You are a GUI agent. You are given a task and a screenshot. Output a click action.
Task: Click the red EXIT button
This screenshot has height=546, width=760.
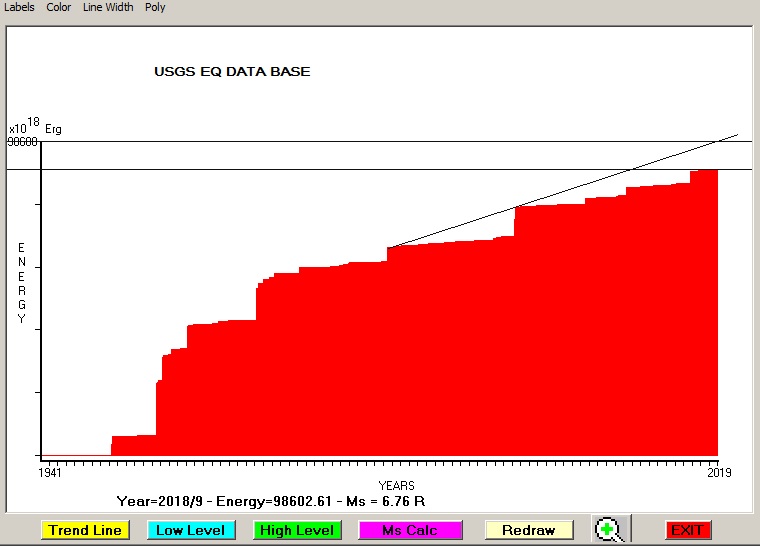pos(686,530)
